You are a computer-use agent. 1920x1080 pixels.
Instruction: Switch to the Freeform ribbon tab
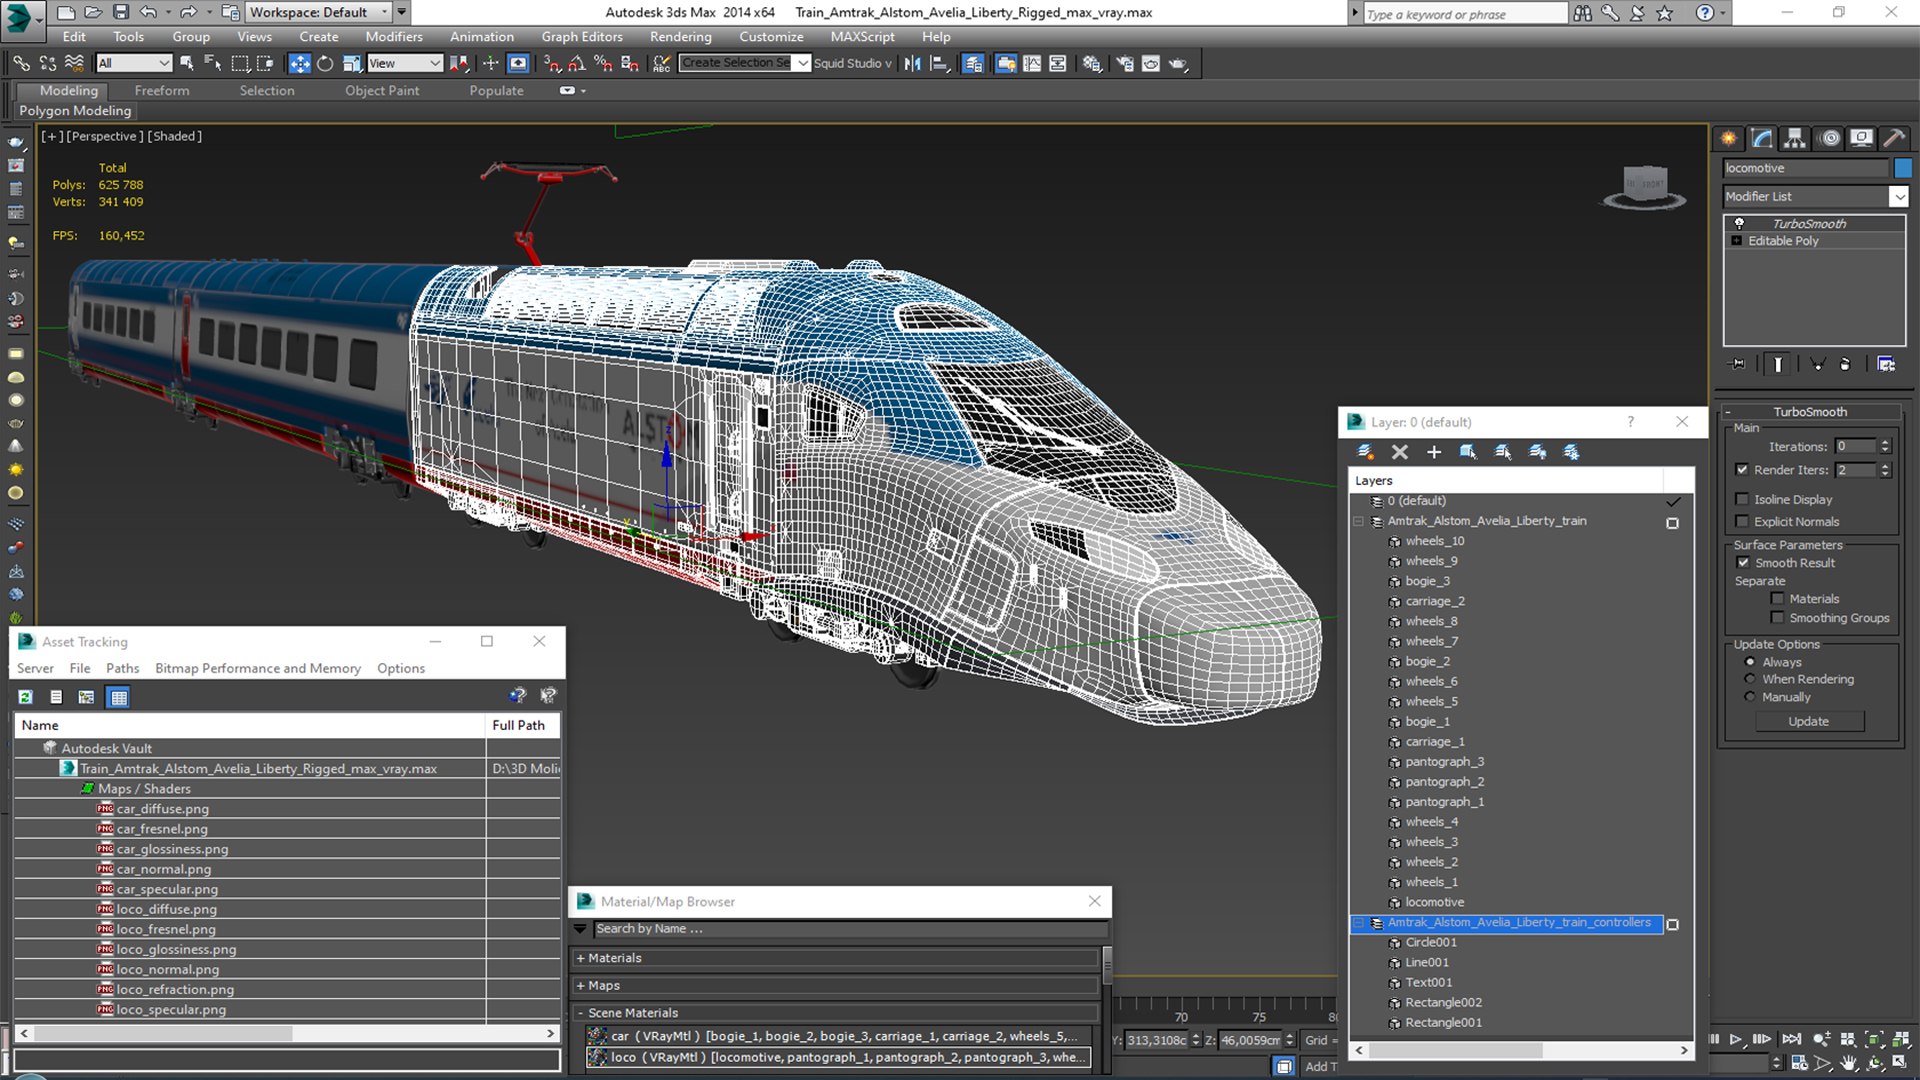click(x=162, y=90)
